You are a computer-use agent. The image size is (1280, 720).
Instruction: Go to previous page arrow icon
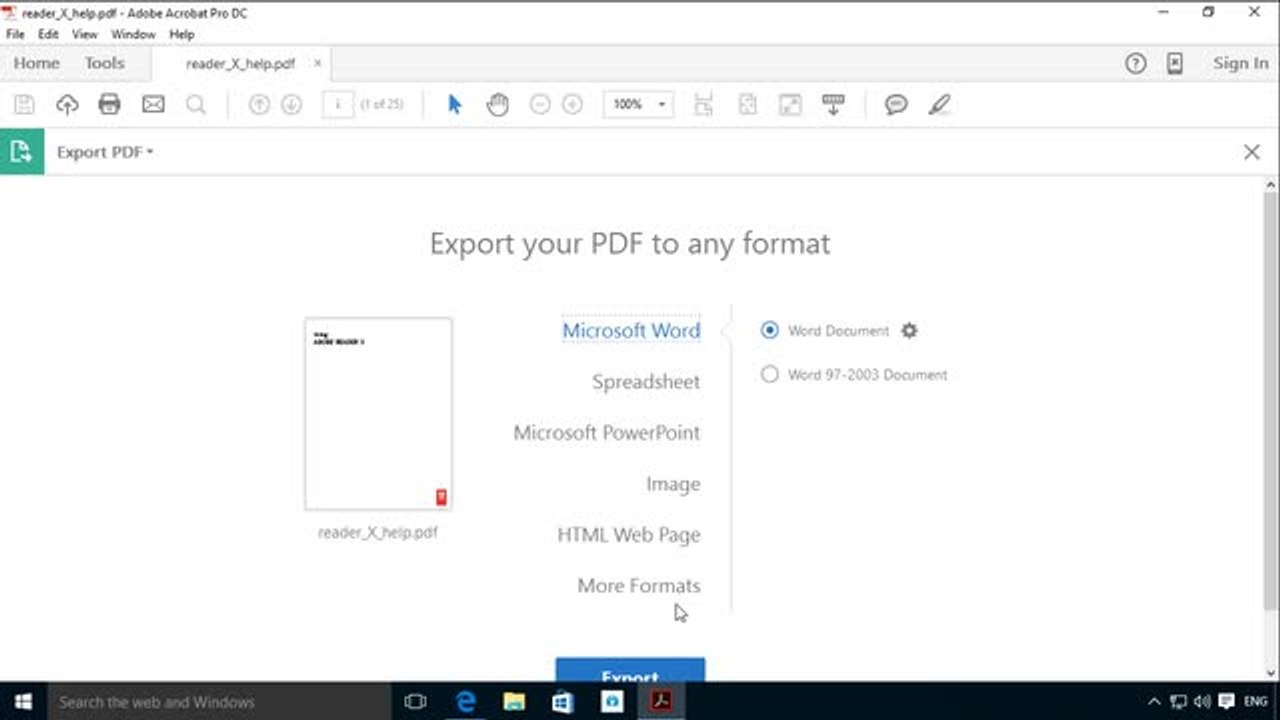click(259, 104)
